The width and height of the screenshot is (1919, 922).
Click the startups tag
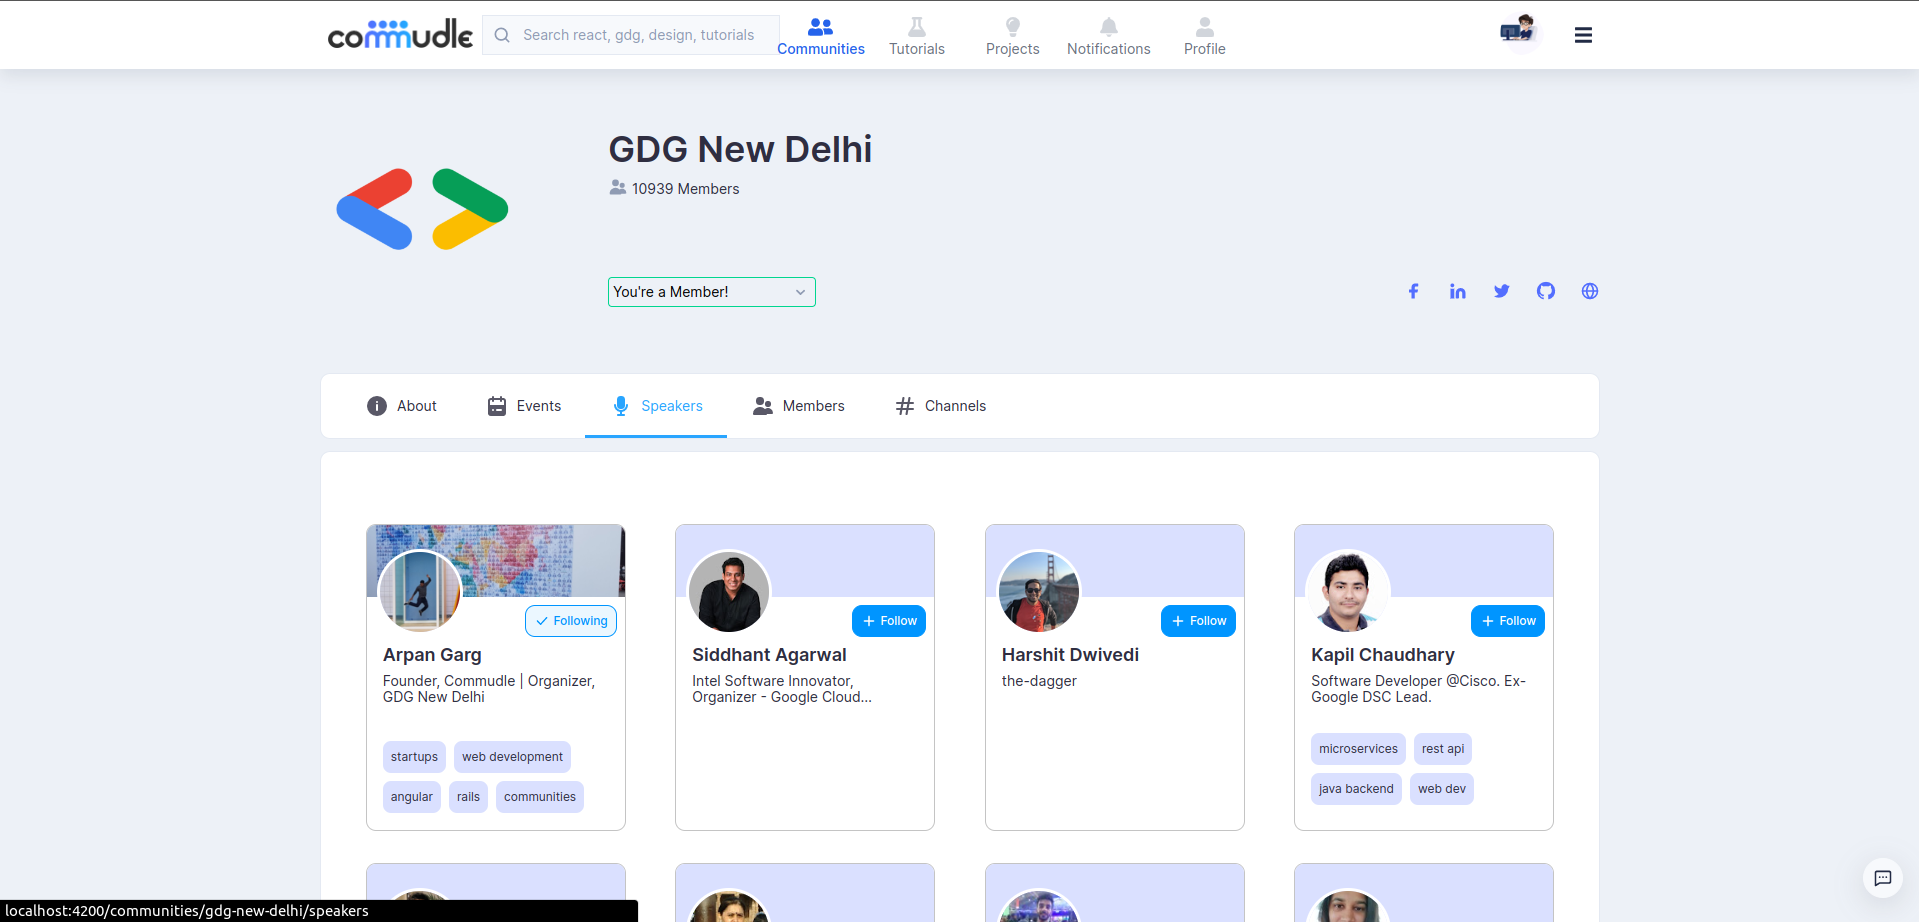point(414,757)
